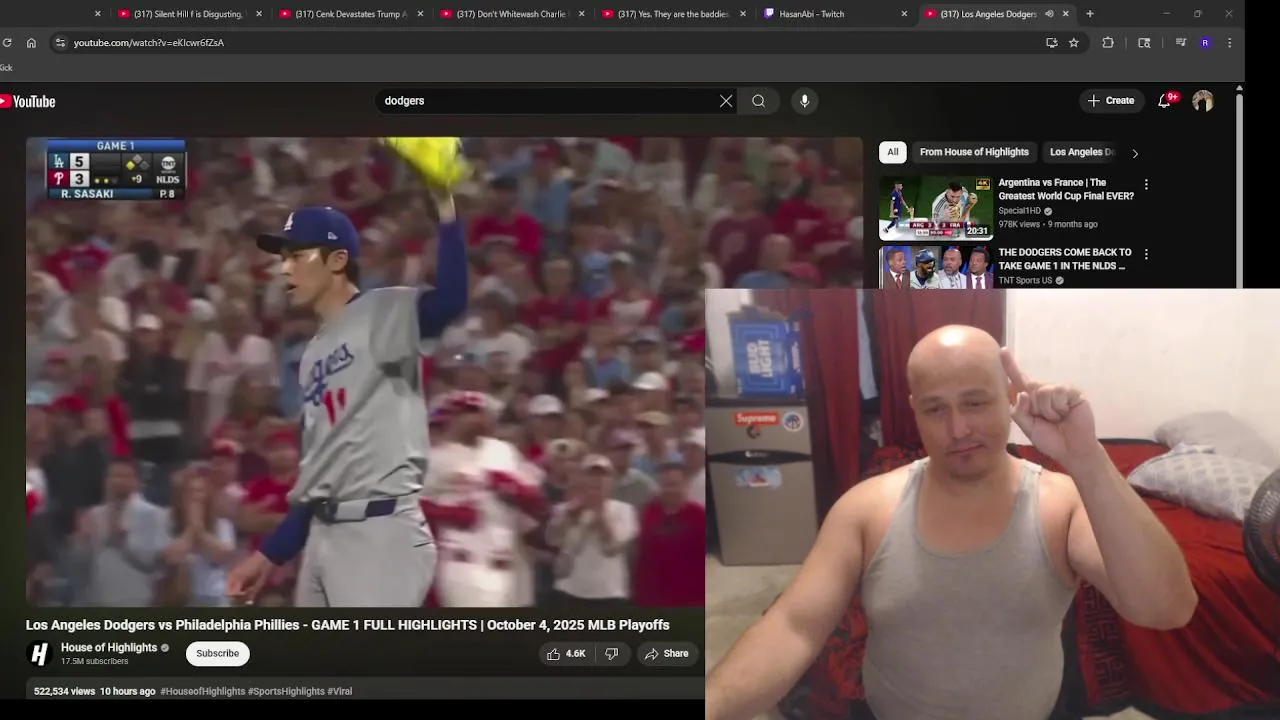Click the YouTube logo to go home
The image size is (1280, 720).
click(27, 101)
